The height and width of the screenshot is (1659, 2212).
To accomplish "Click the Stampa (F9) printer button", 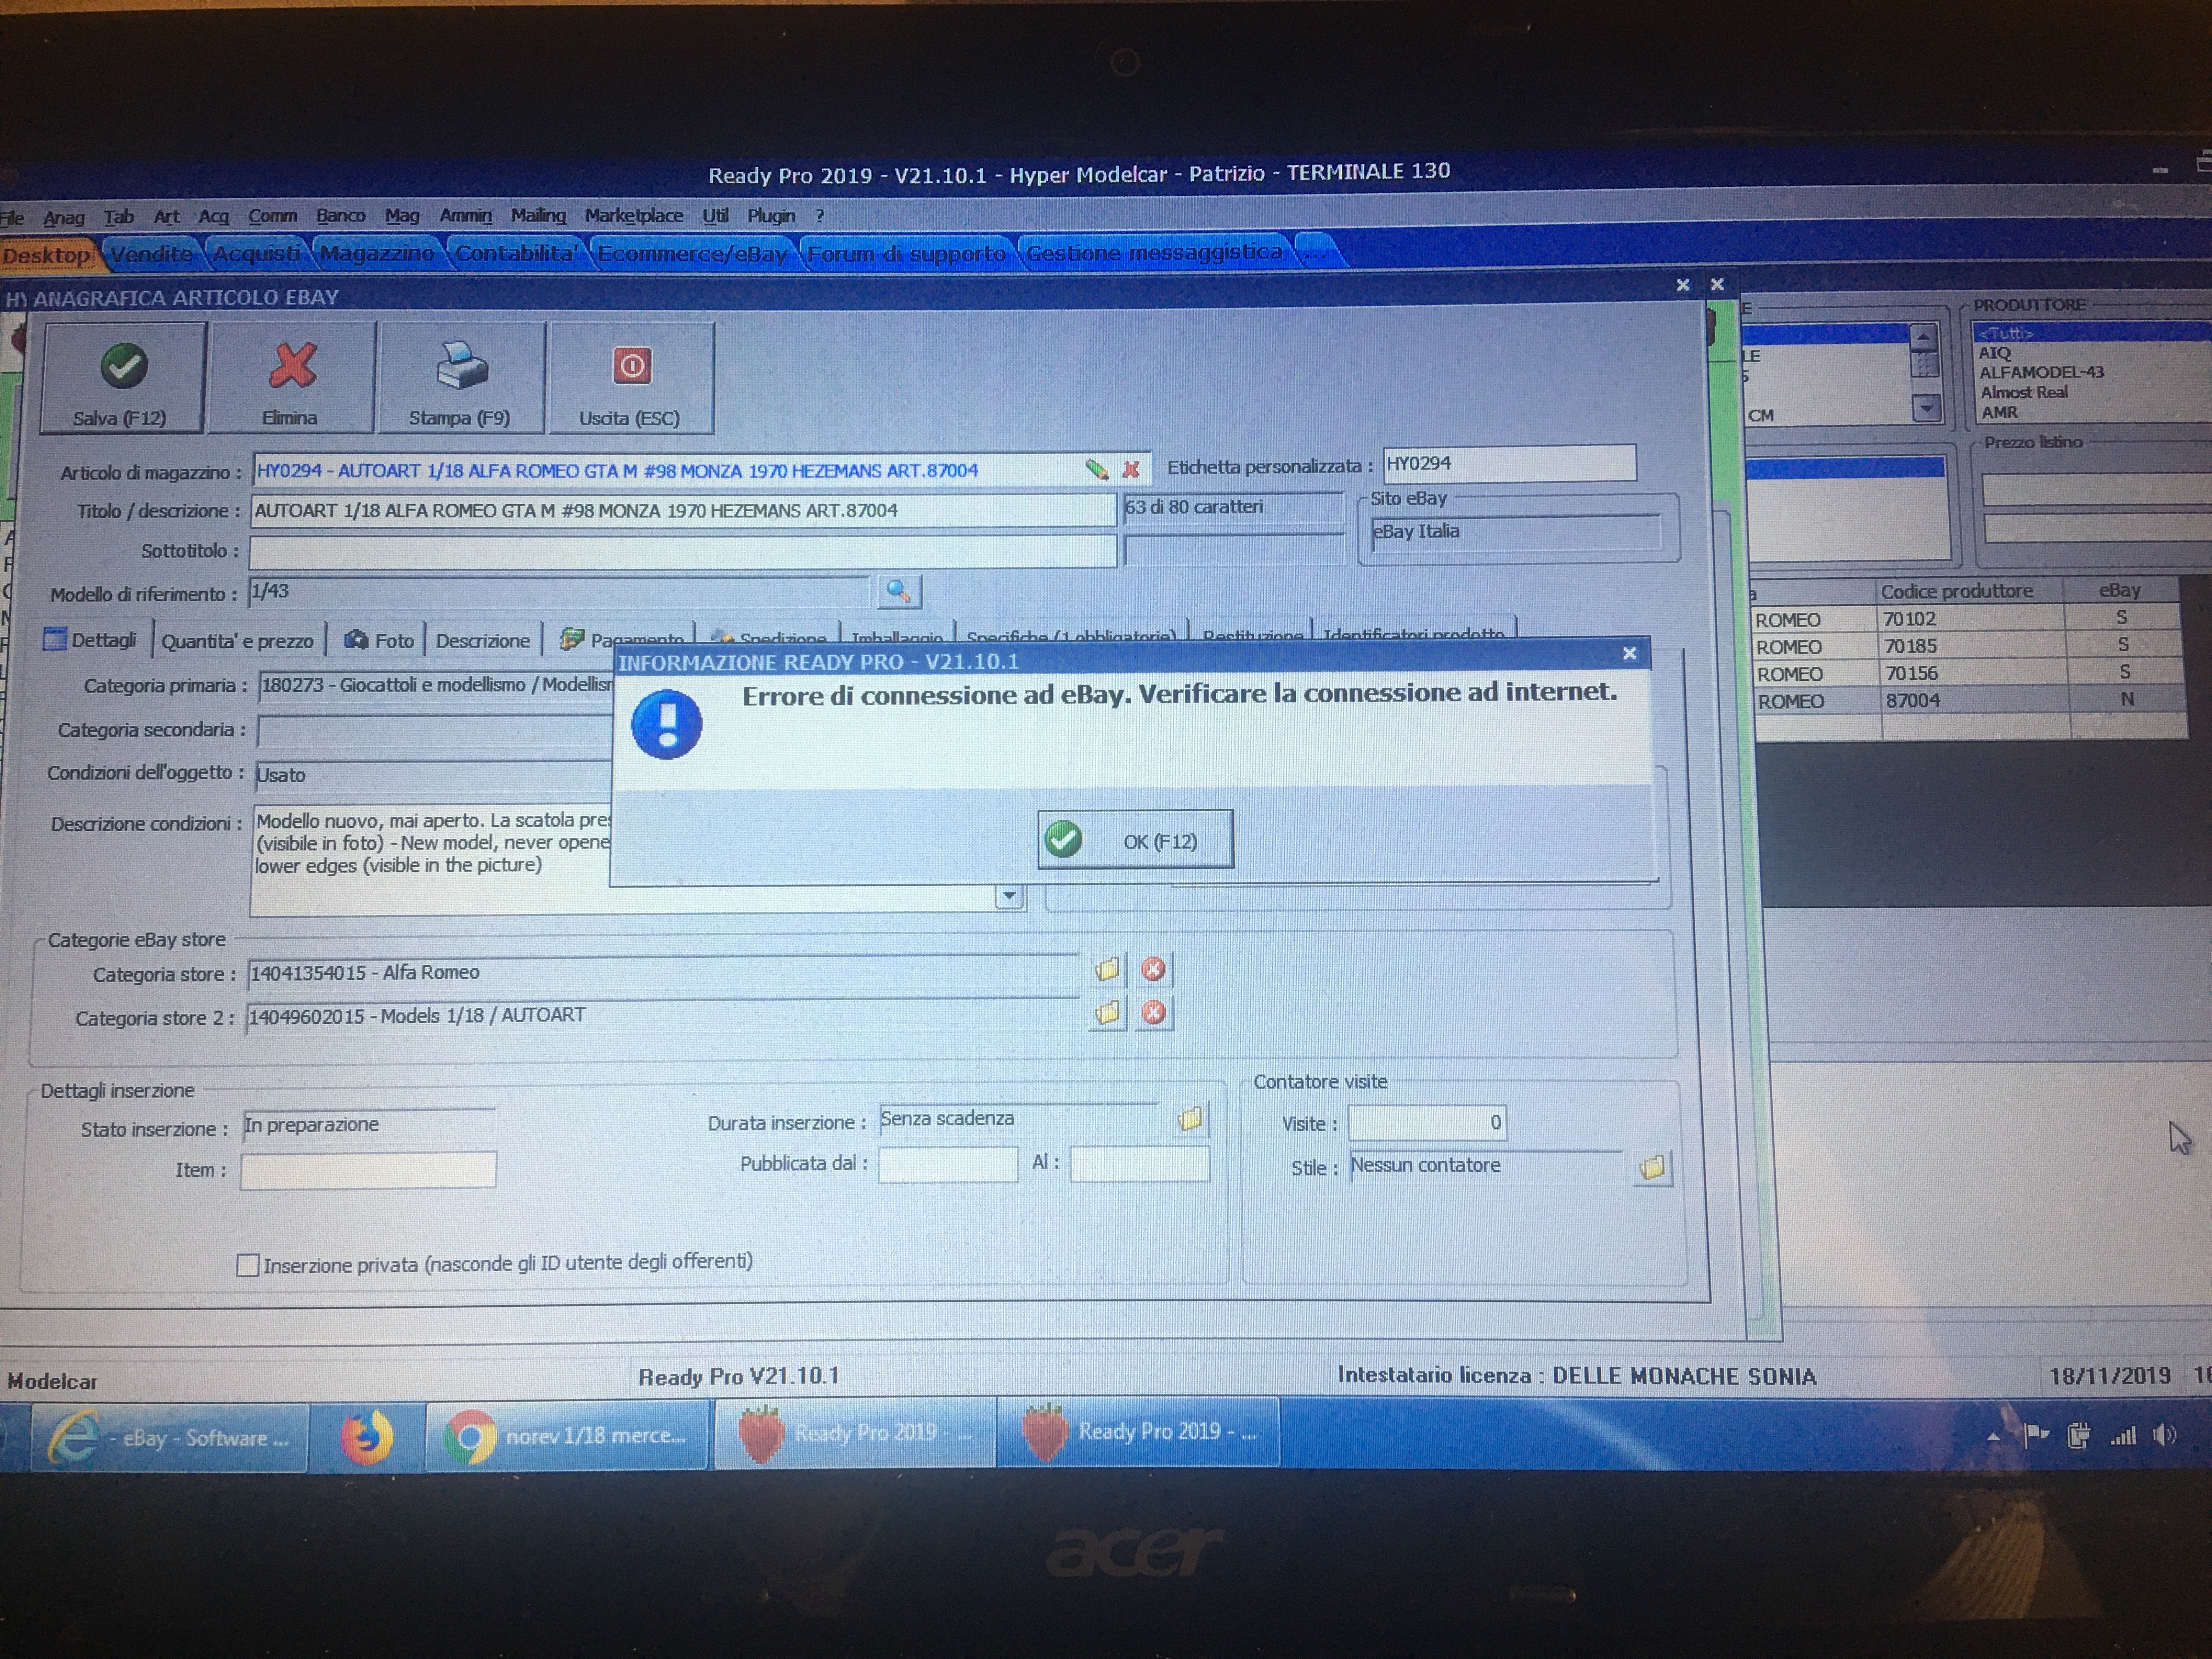I will pyautogui.click(x=460, y=378).
